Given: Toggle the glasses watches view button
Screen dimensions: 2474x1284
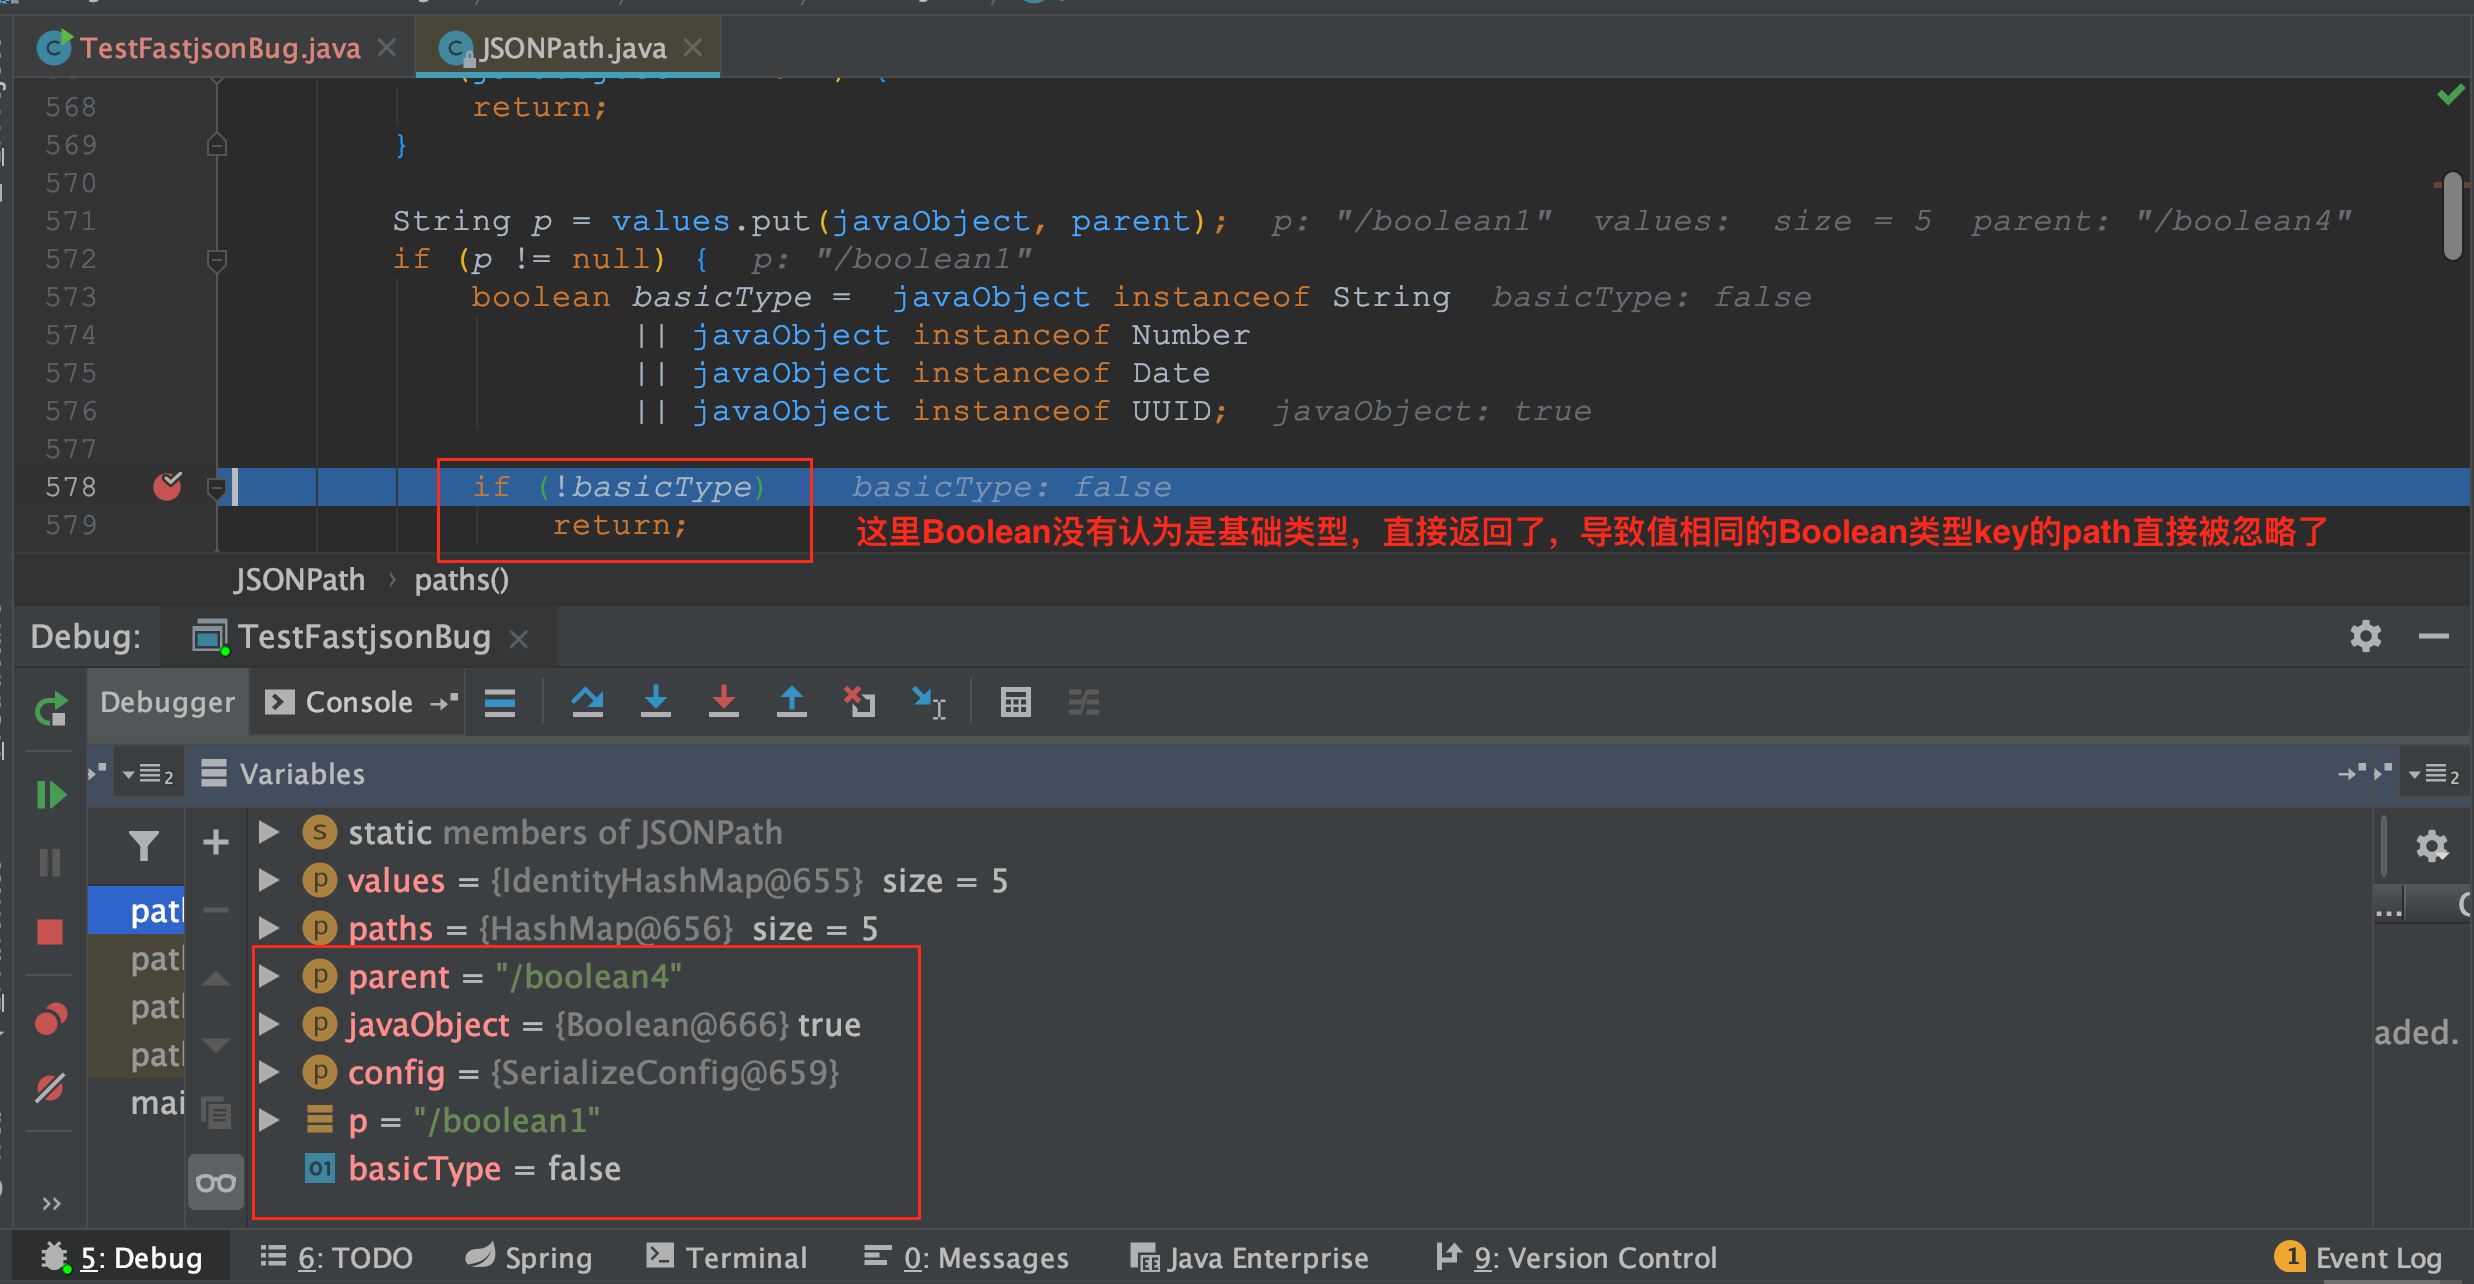Looking at the screenshot, I should [x=216, y=1183].
